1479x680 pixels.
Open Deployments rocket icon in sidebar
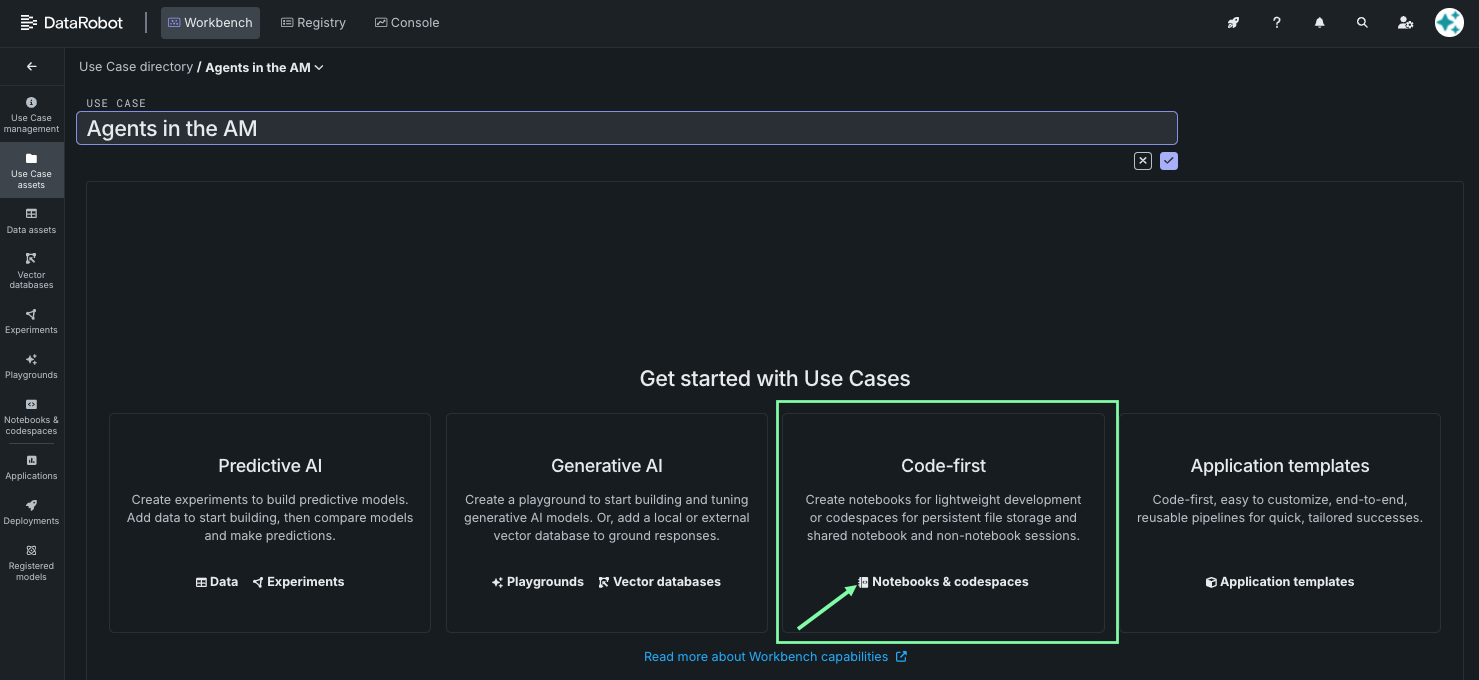pos(31,511)
